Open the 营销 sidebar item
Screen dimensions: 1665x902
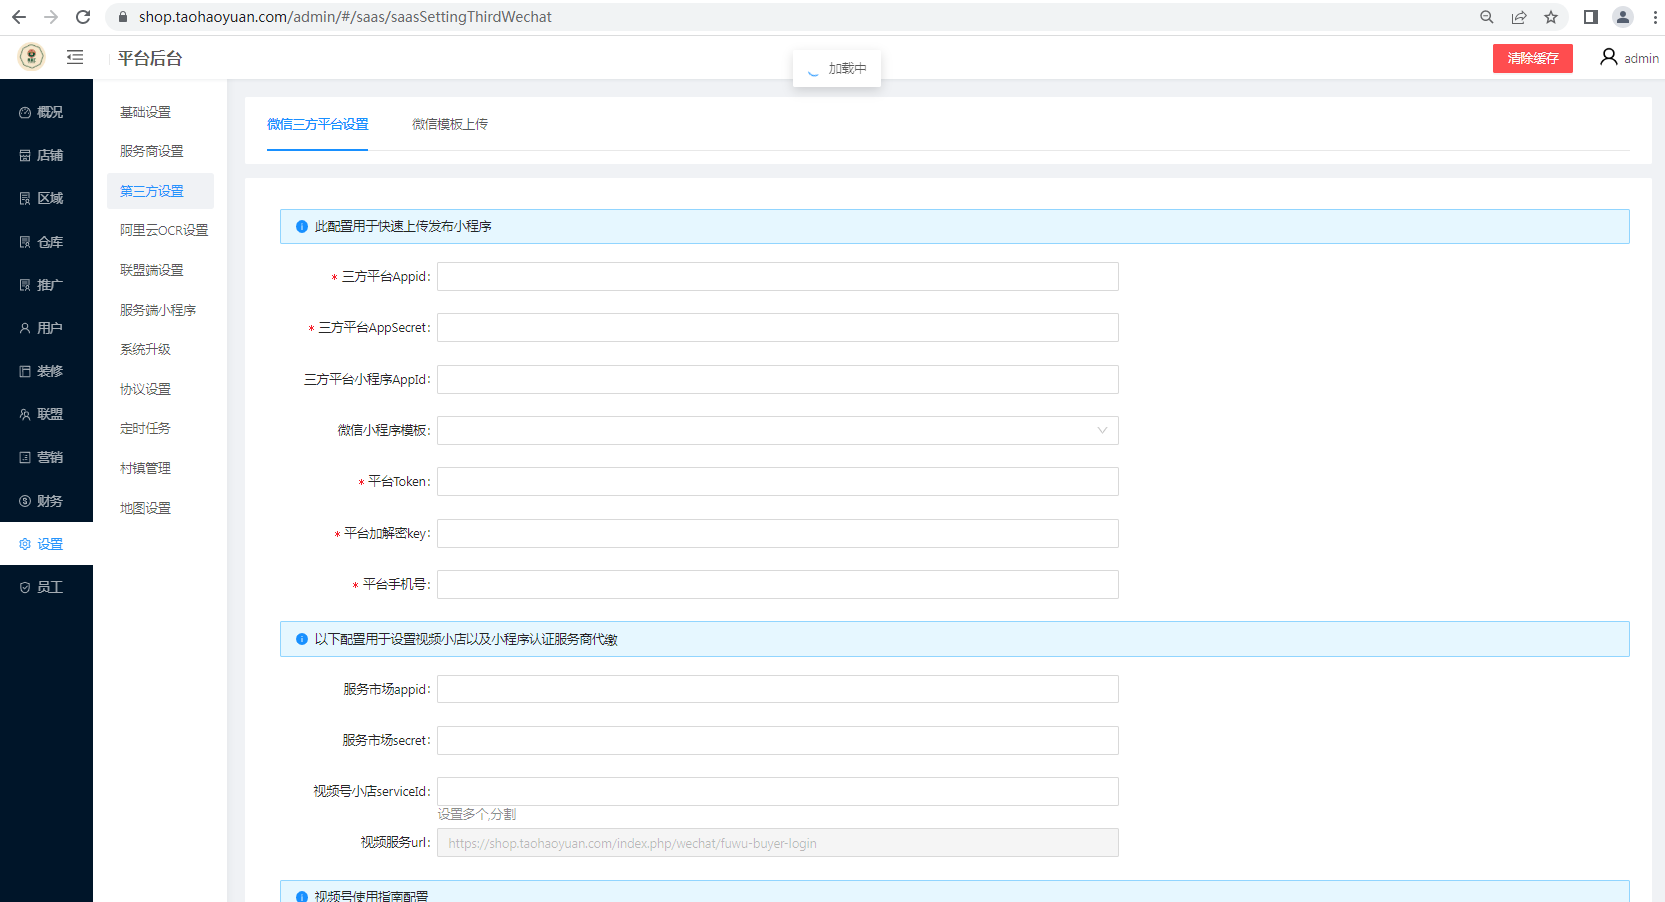tap(46, 457)
